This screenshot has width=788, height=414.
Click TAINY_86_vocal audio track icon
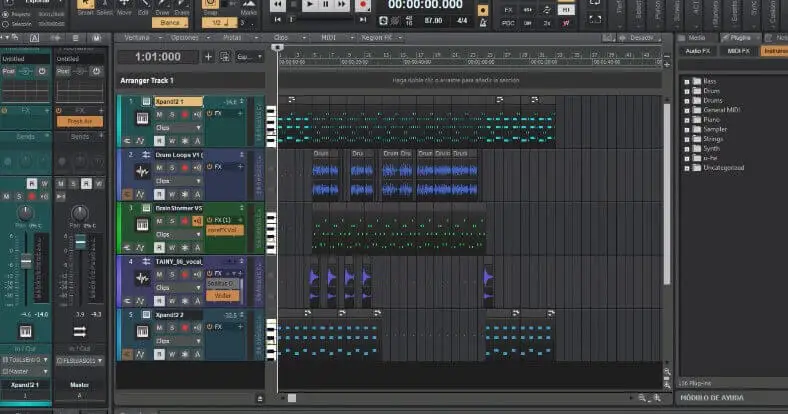(x=142, y=278)
